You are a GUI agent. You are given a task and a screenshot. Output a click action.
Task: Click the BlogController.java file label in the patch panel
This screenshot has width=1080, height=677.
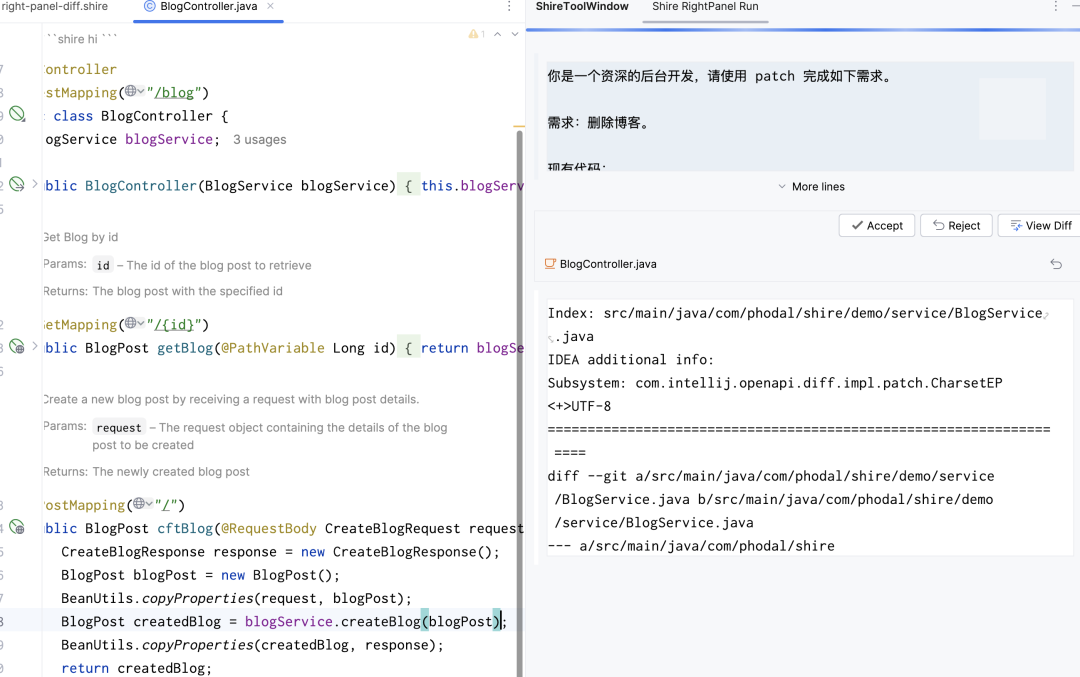(x=608, y=264)
